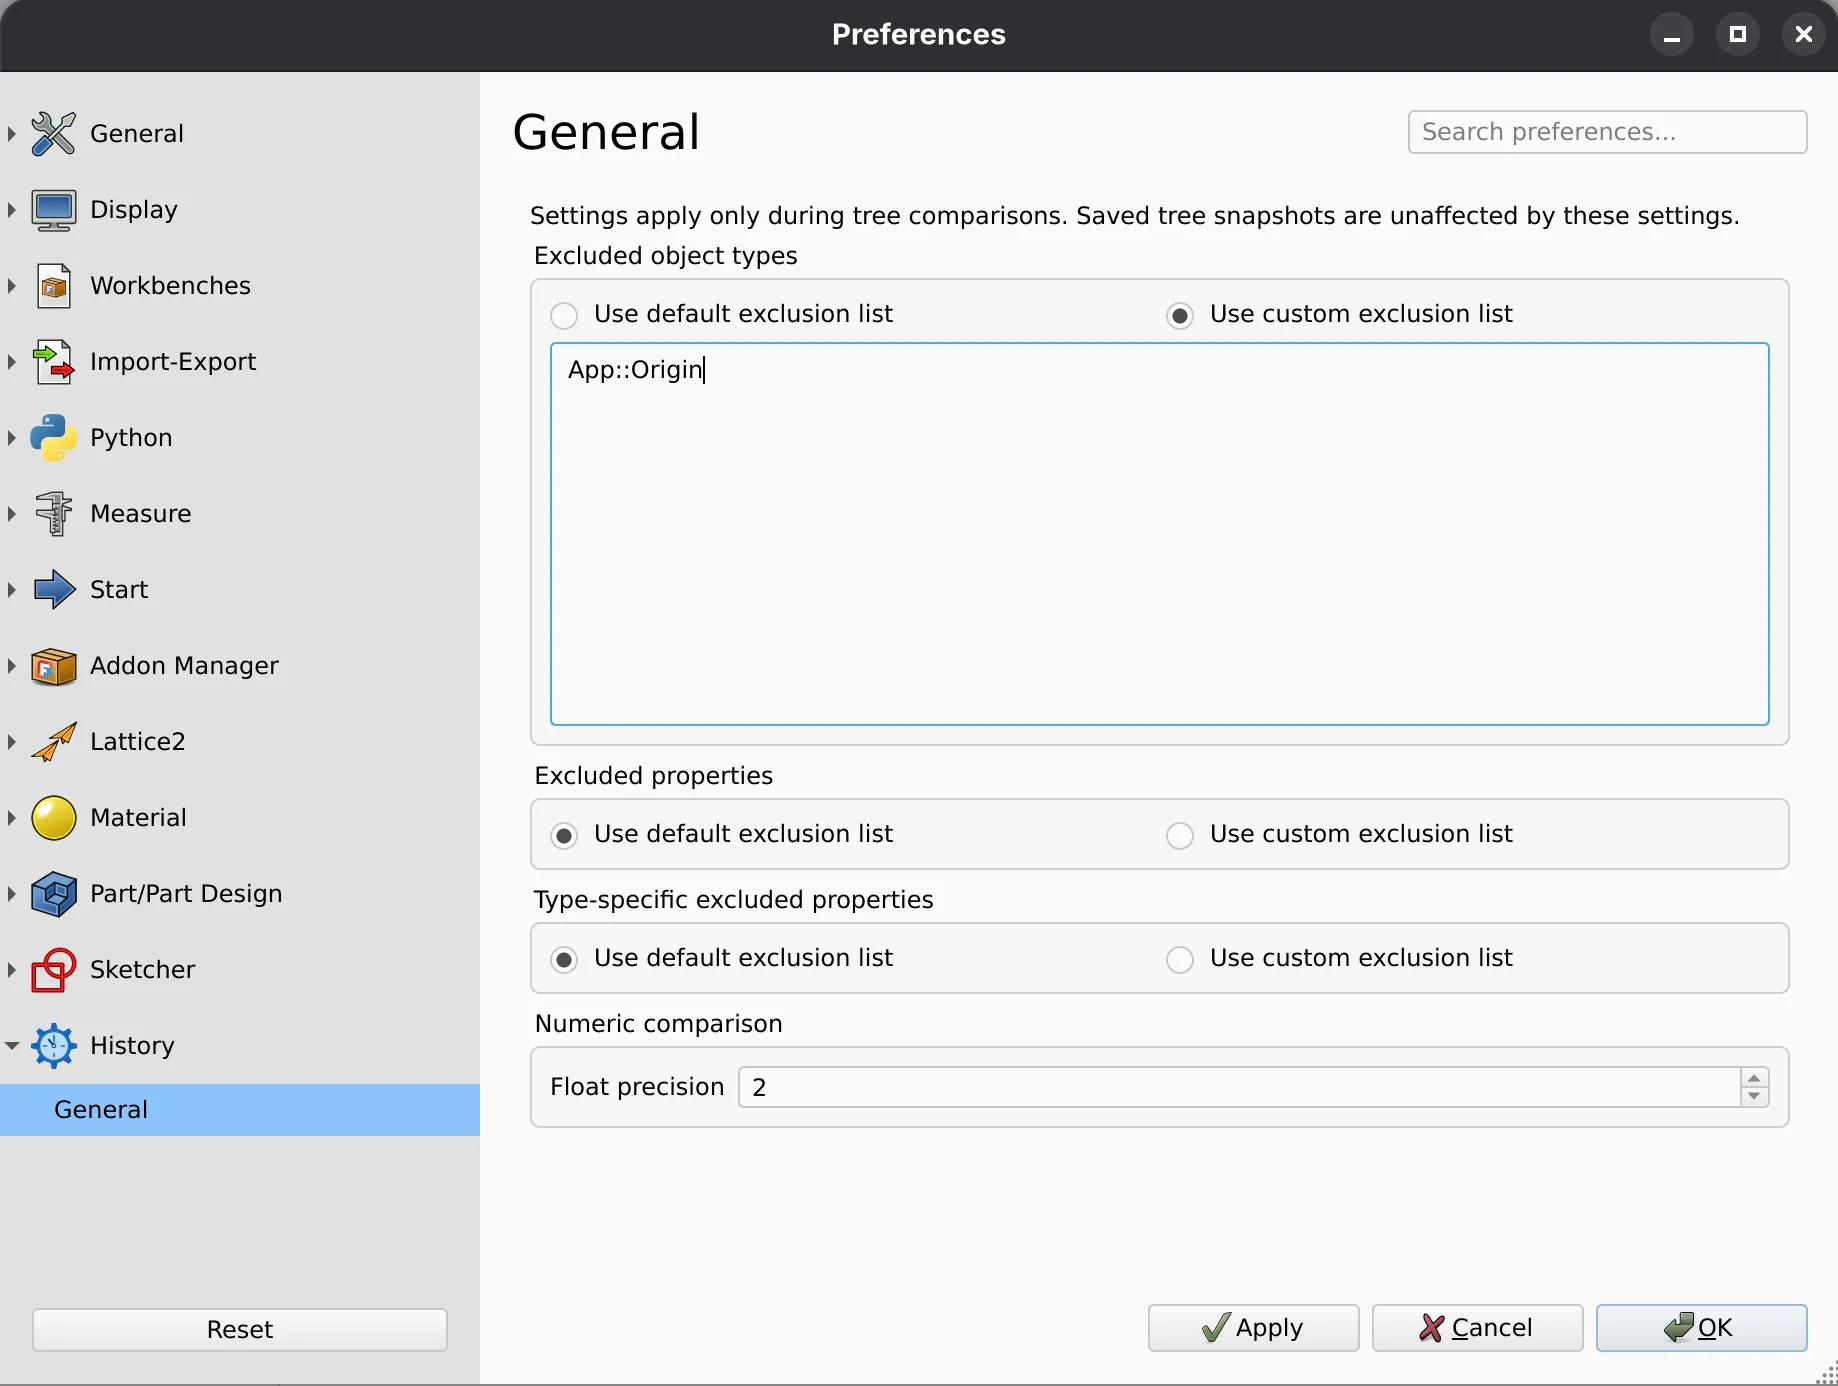Open the Addon Manager preferences category
Viewport: 1838px width, 1386px height.
point(184,665)
